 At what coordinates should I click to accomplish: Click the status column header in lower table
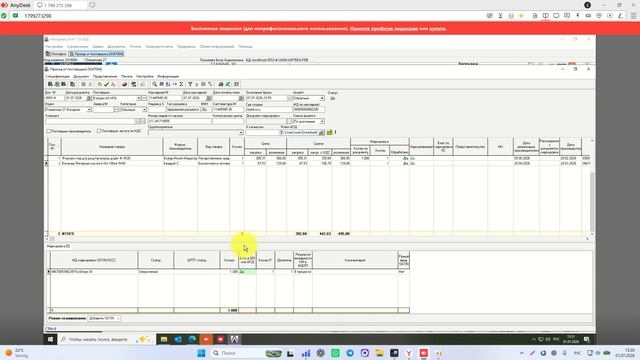[x=156, y=260]
